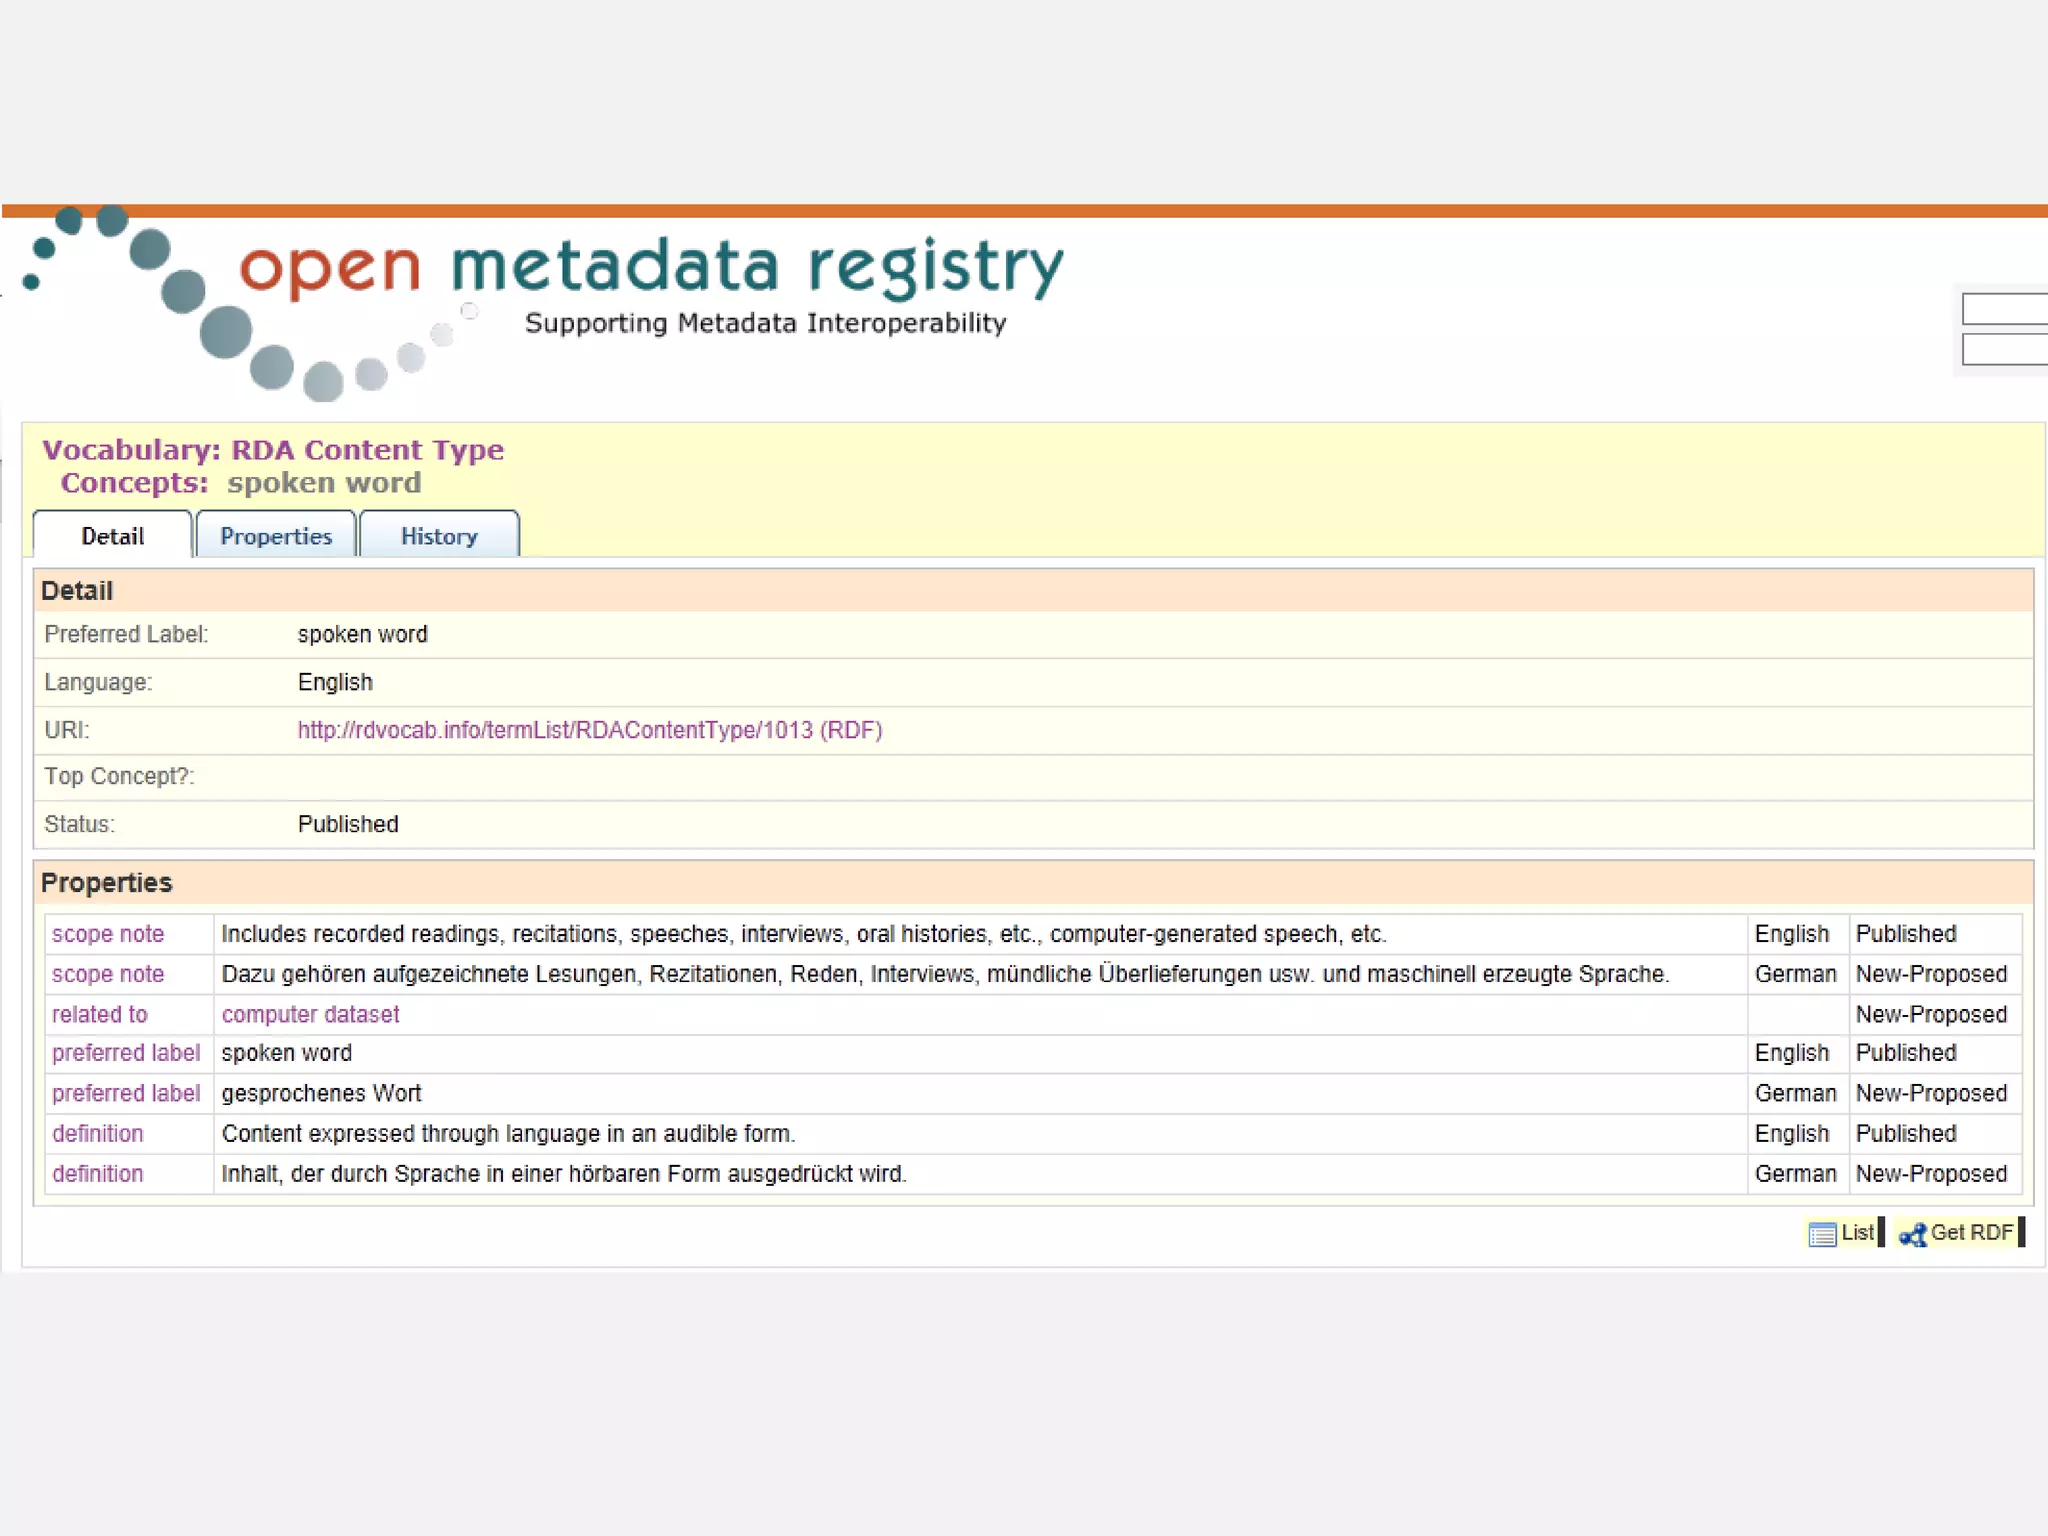Click the Supporting Metadata Interoperability tagline

click(x=765, y=323)
